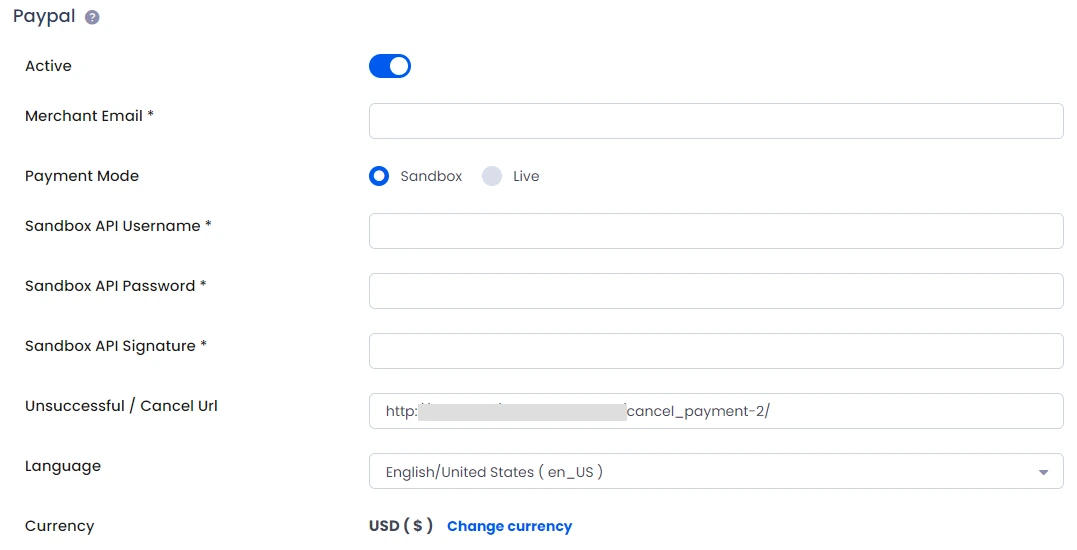
Task: Focus the Sandbox API Password field
Action: pyautogui.click(x=716, y=291)
